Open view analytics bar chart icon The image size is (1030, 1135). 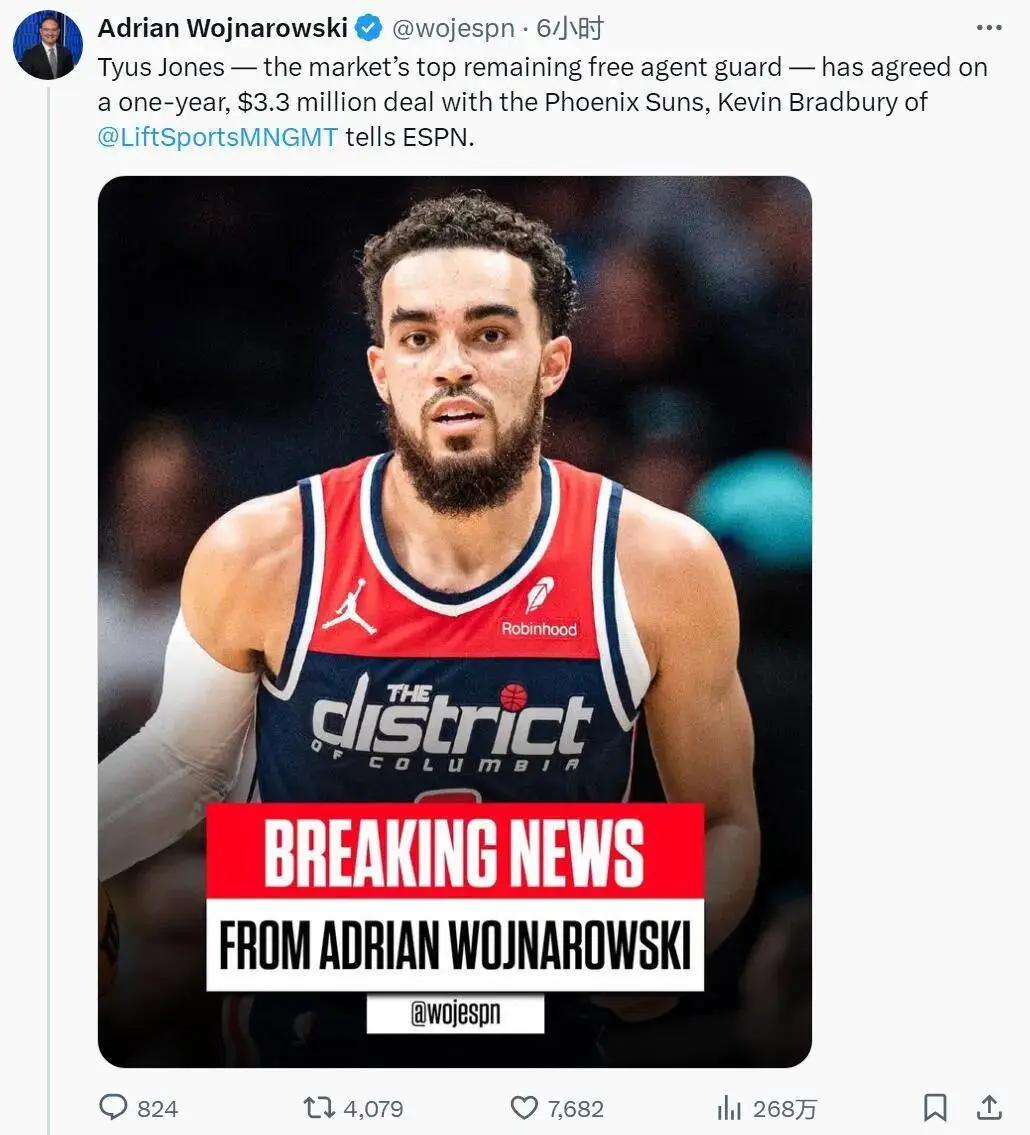point(729,1108)
